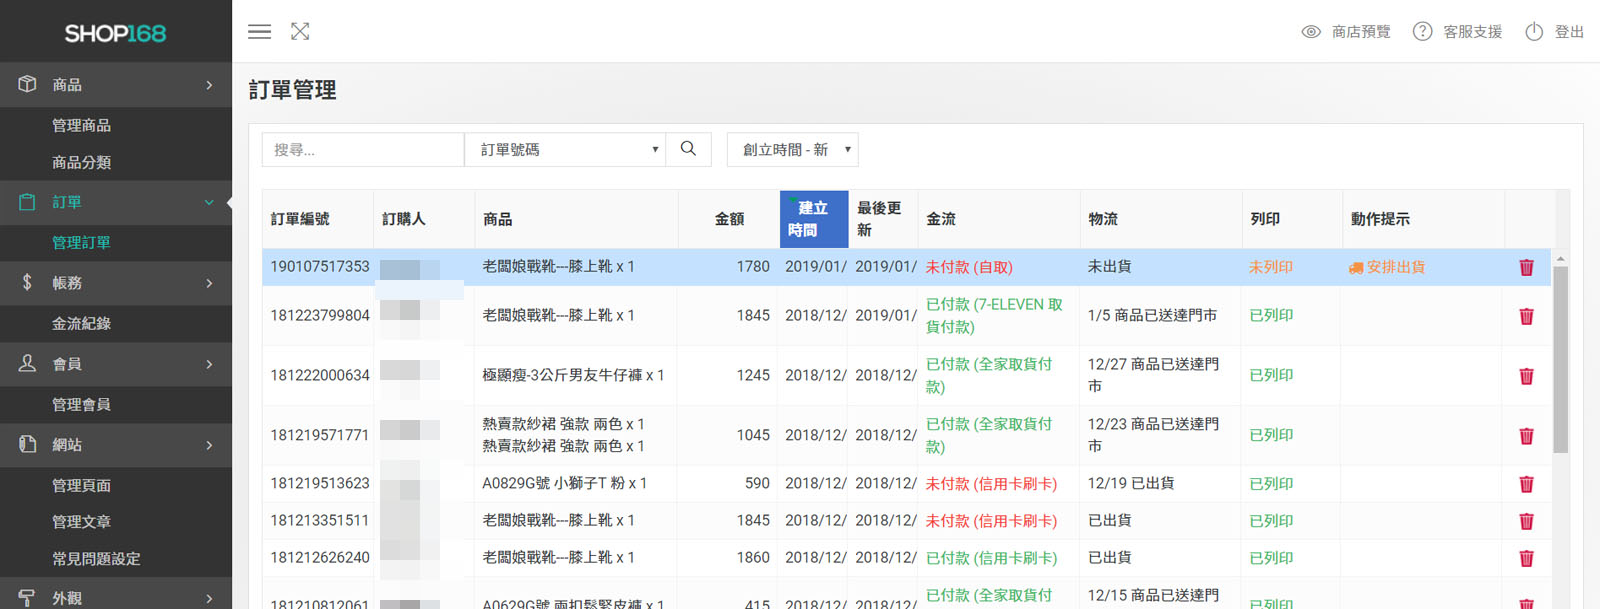1600x609 pixels.
Task: Click amount 1245 cell
Action: tap(753, 375)
